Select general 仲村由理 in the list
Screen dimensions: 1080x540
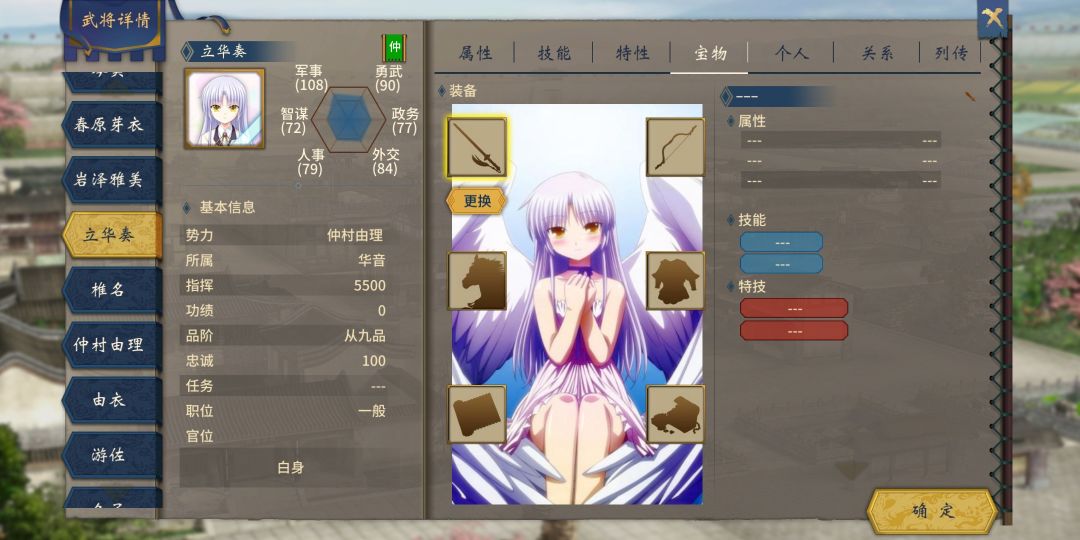[x=112, y=345]
